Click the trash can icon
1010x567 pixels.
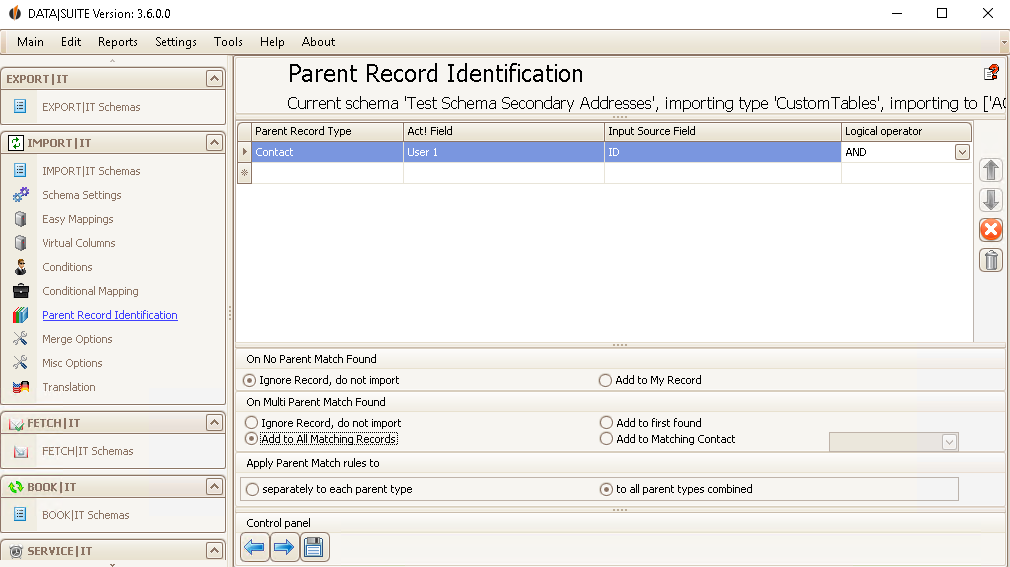point(991,260)
